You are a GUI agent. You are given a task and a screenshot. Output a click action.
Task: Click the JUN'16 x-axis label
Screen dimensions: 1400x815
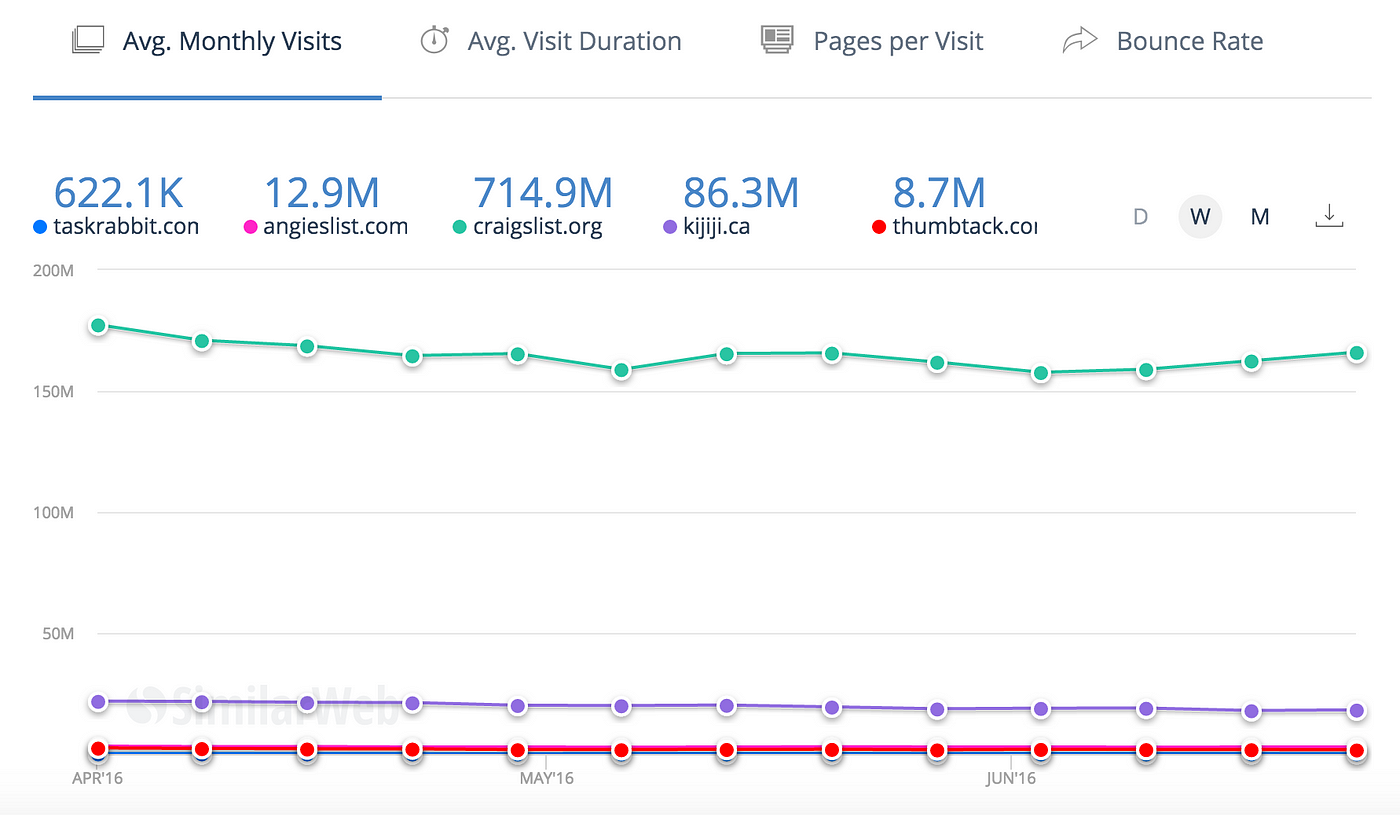tap(1011, 778)
